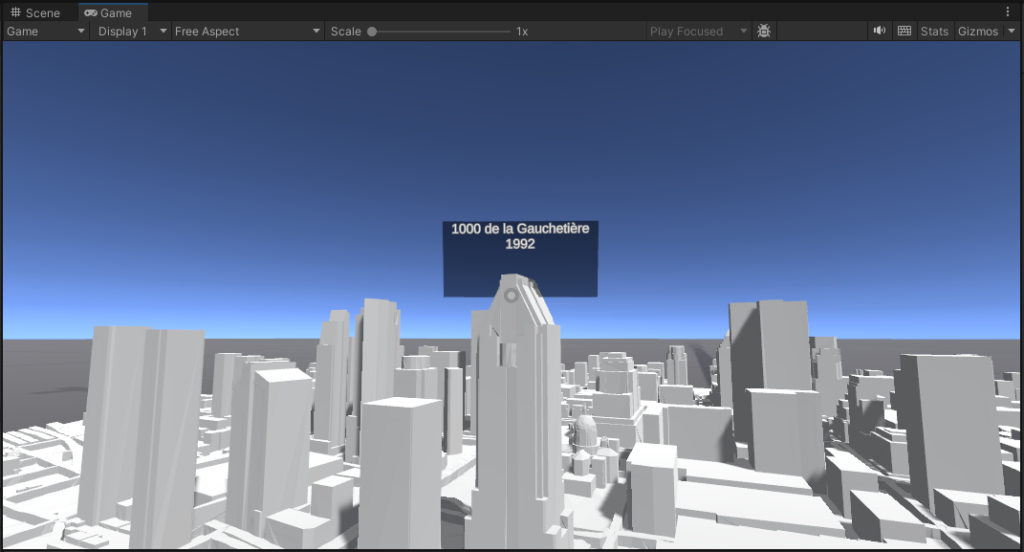The image size is (1024, 552).
Task: Toggle the Frame Debugger bug icon
Action: pyautogui.click(x=764, y=31)
